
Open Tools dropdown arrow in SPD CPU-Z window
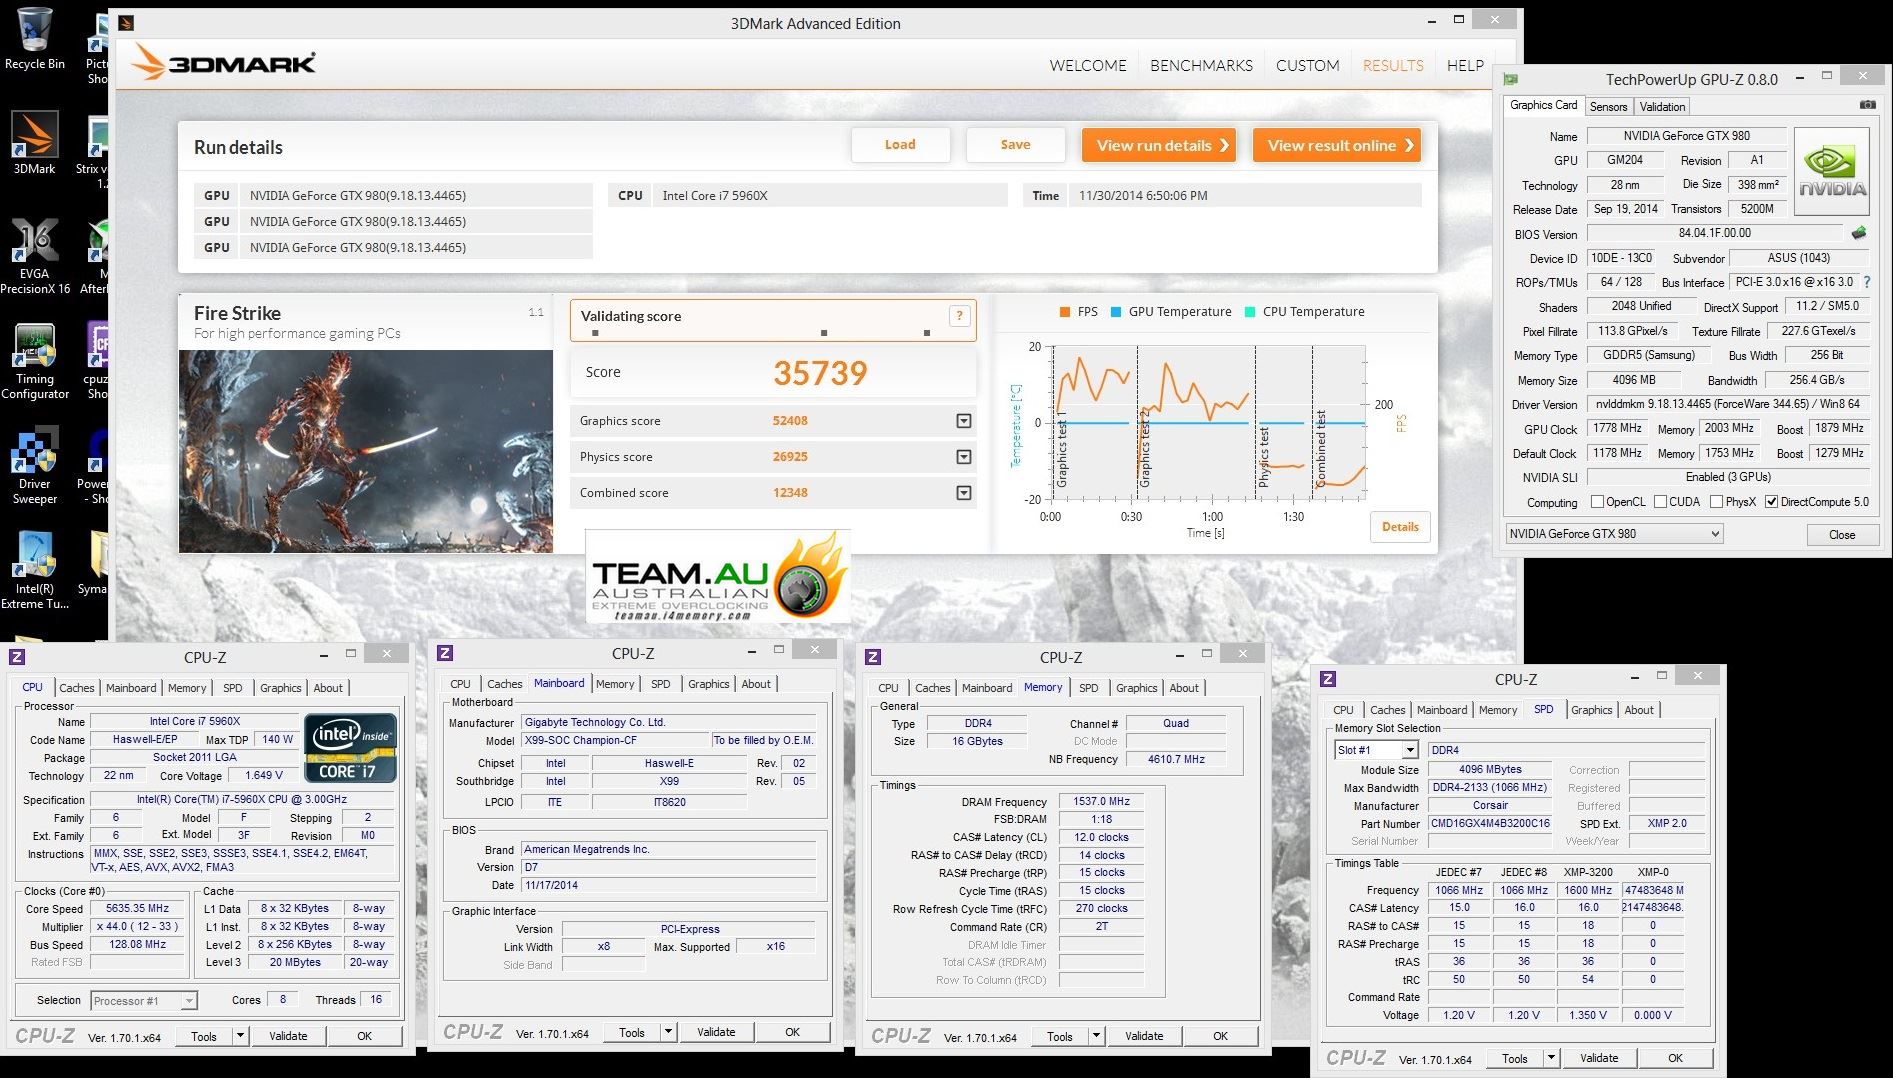coord(1551,1058)
